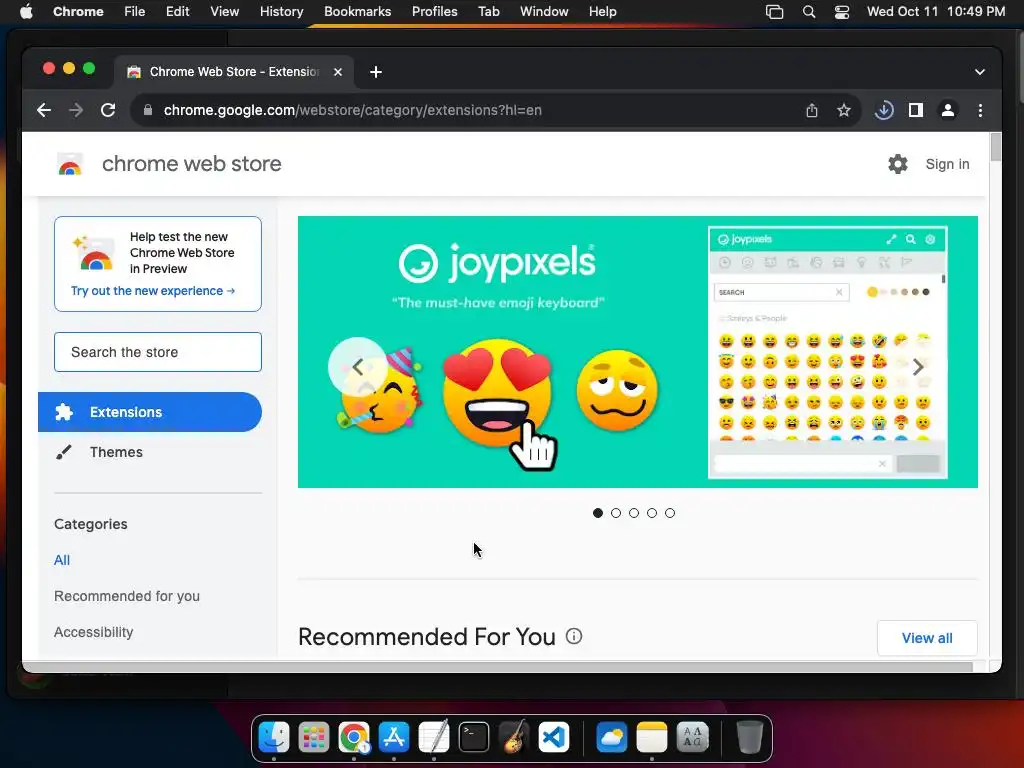Click Recommended For You info icon
This screenshot has width=1024, height=768.
[574, 636]
